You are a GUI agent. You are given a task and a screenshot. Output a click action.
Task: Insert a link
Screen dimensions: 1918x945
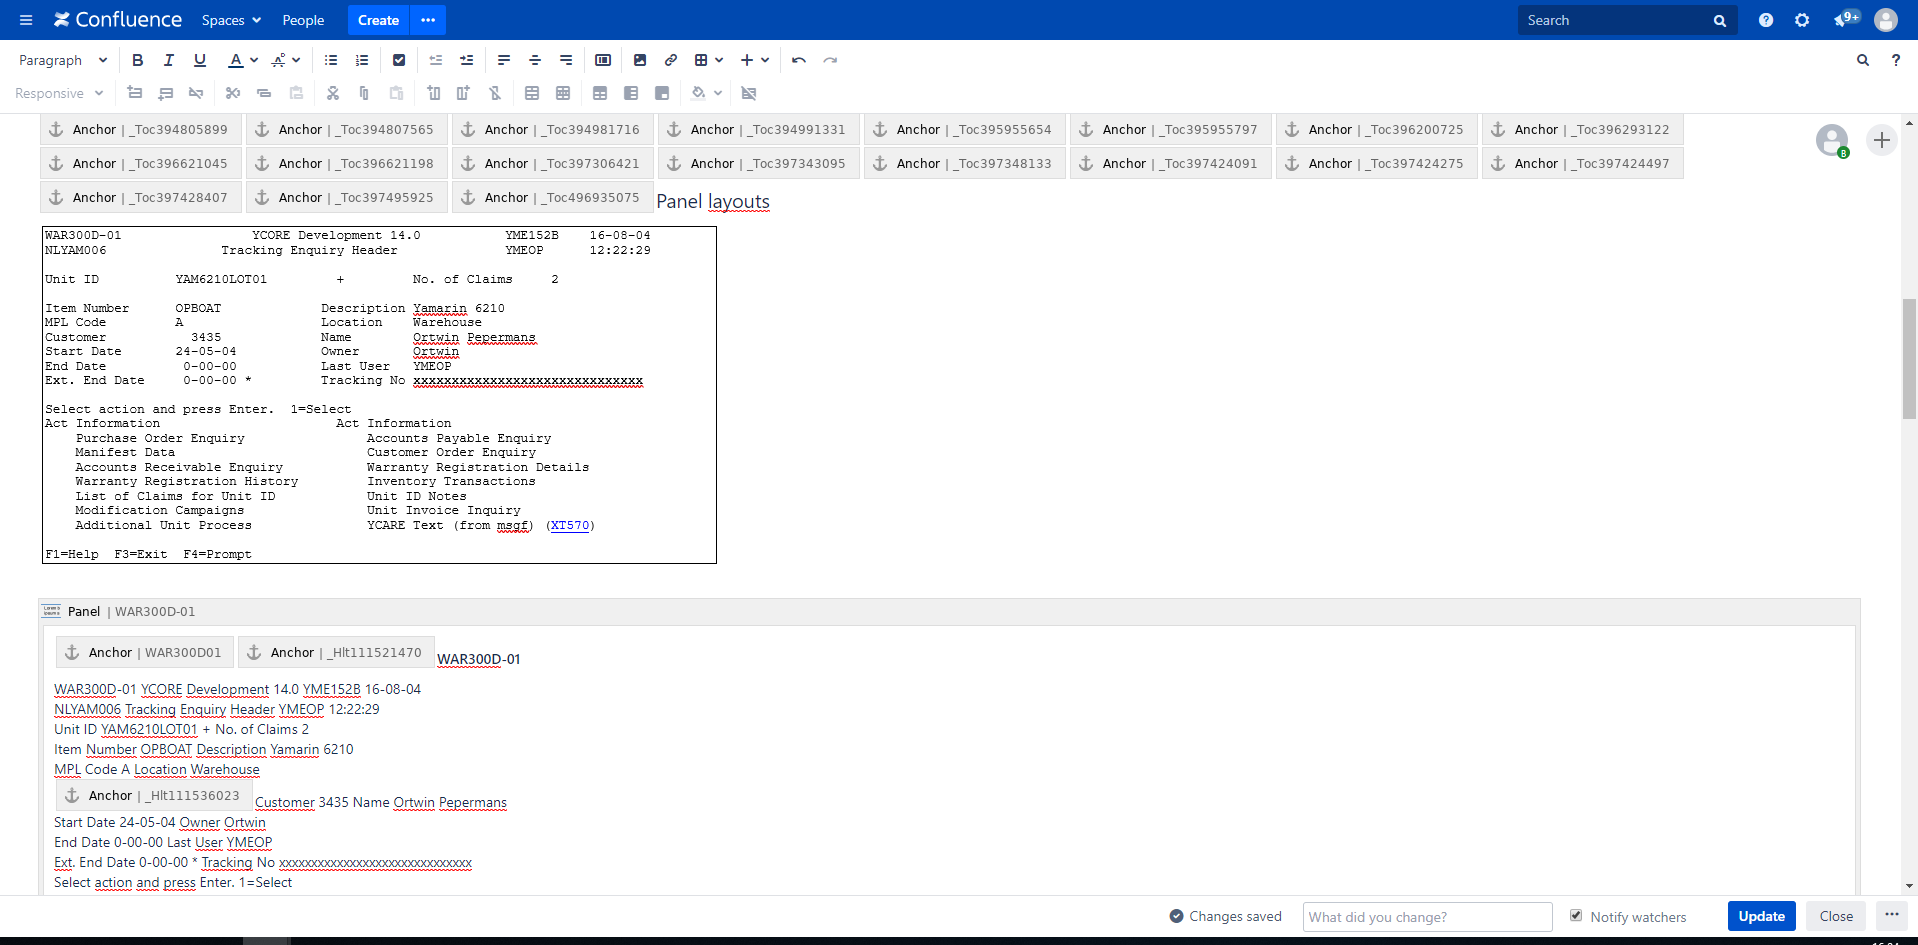[671, 60]
